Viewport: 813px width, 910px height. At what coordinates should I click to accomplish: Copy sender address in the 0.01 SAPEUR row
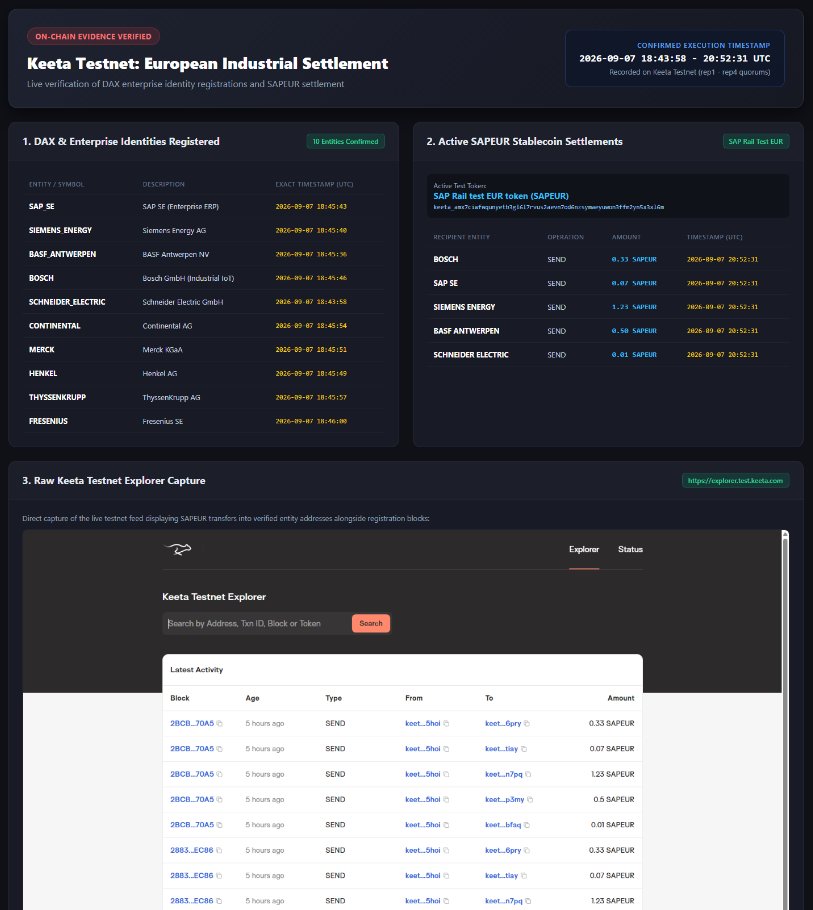pos(446,825)
